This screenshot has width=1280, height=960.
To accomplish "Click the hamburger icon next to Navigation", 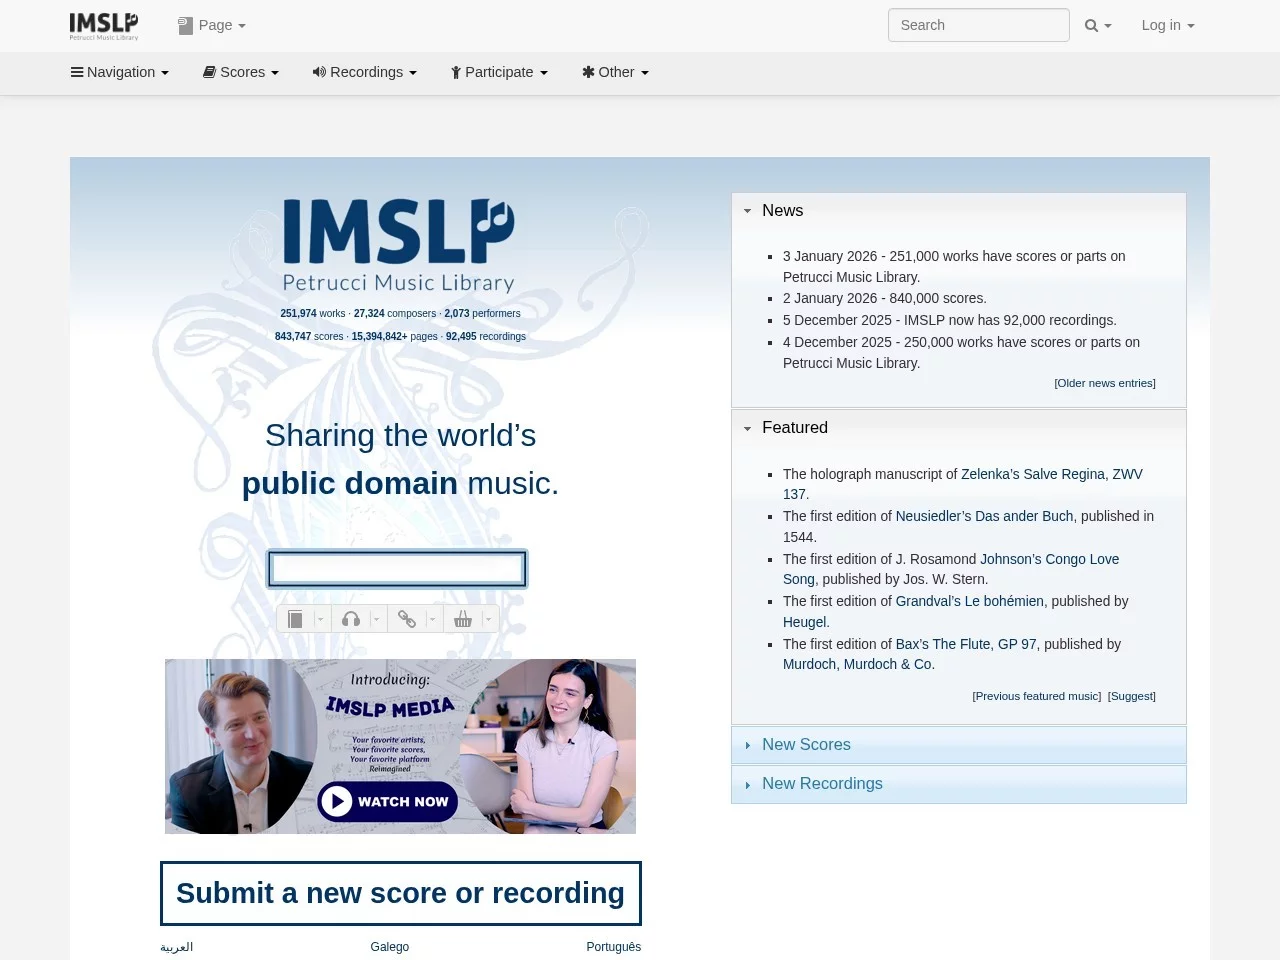I will pos(78,72).
